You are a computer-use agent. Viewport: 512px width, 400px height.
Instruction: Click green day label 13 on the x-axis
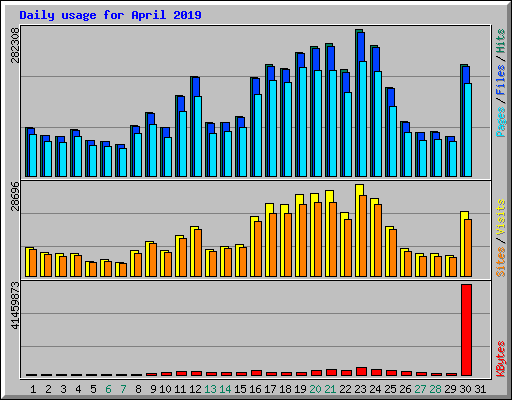pyautogui.click(x=210, y=389)
